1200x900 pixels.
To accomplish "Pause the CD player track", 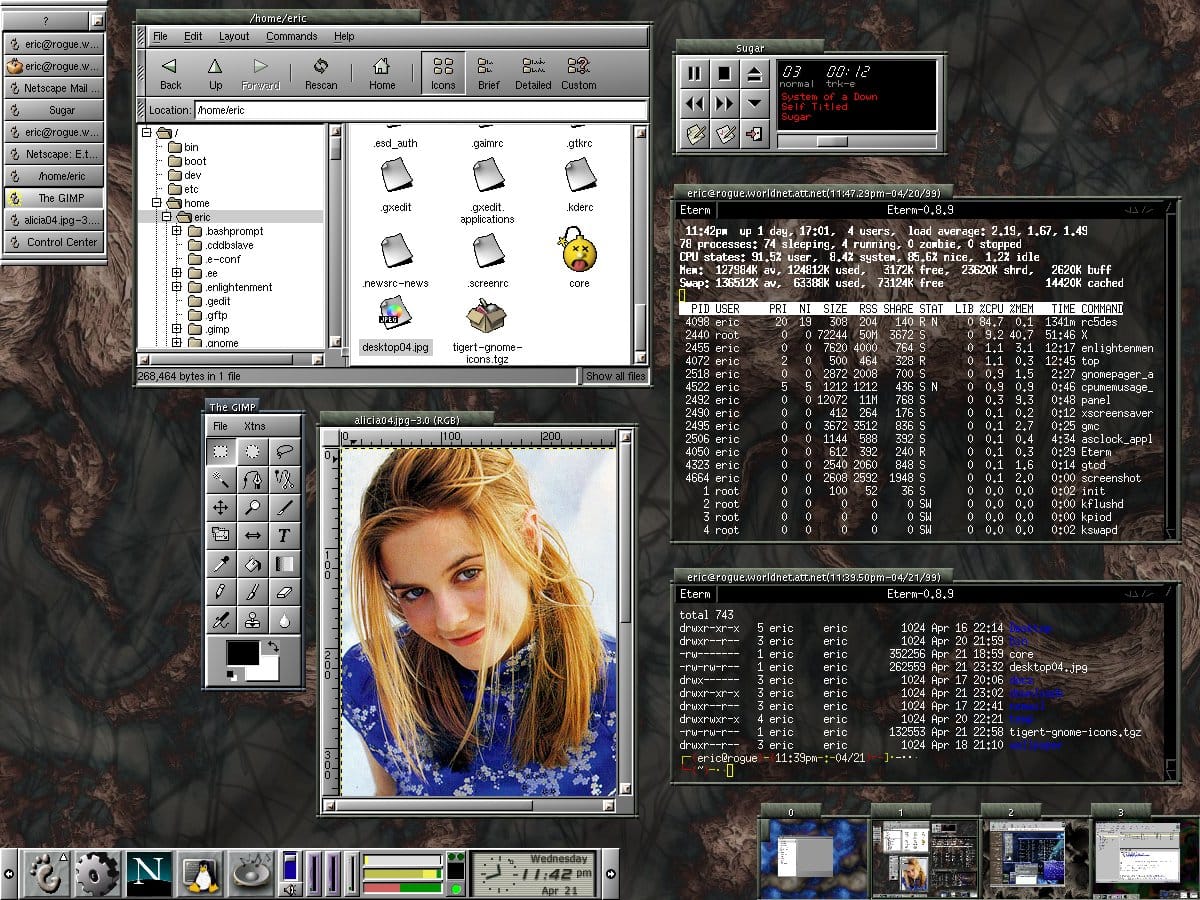I will [693, 73].
